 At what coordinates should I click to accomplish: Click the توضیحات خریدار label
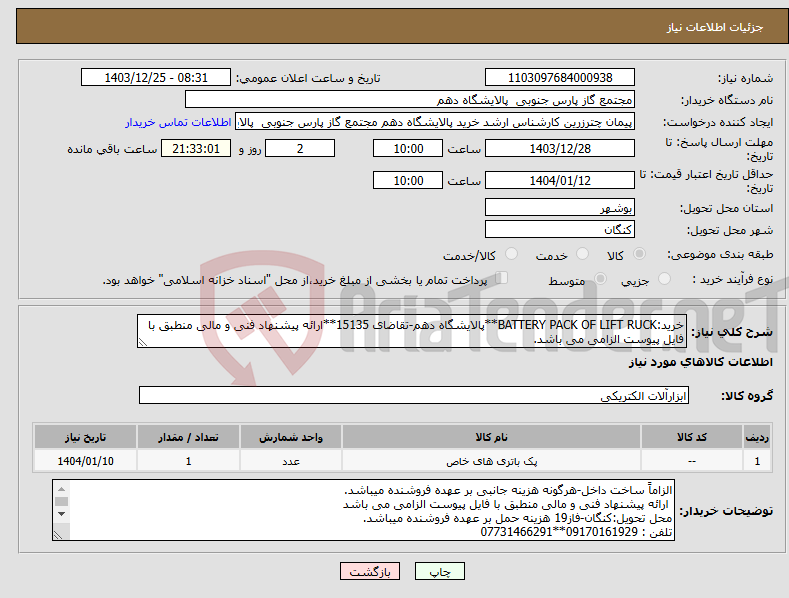click(726, 511)
